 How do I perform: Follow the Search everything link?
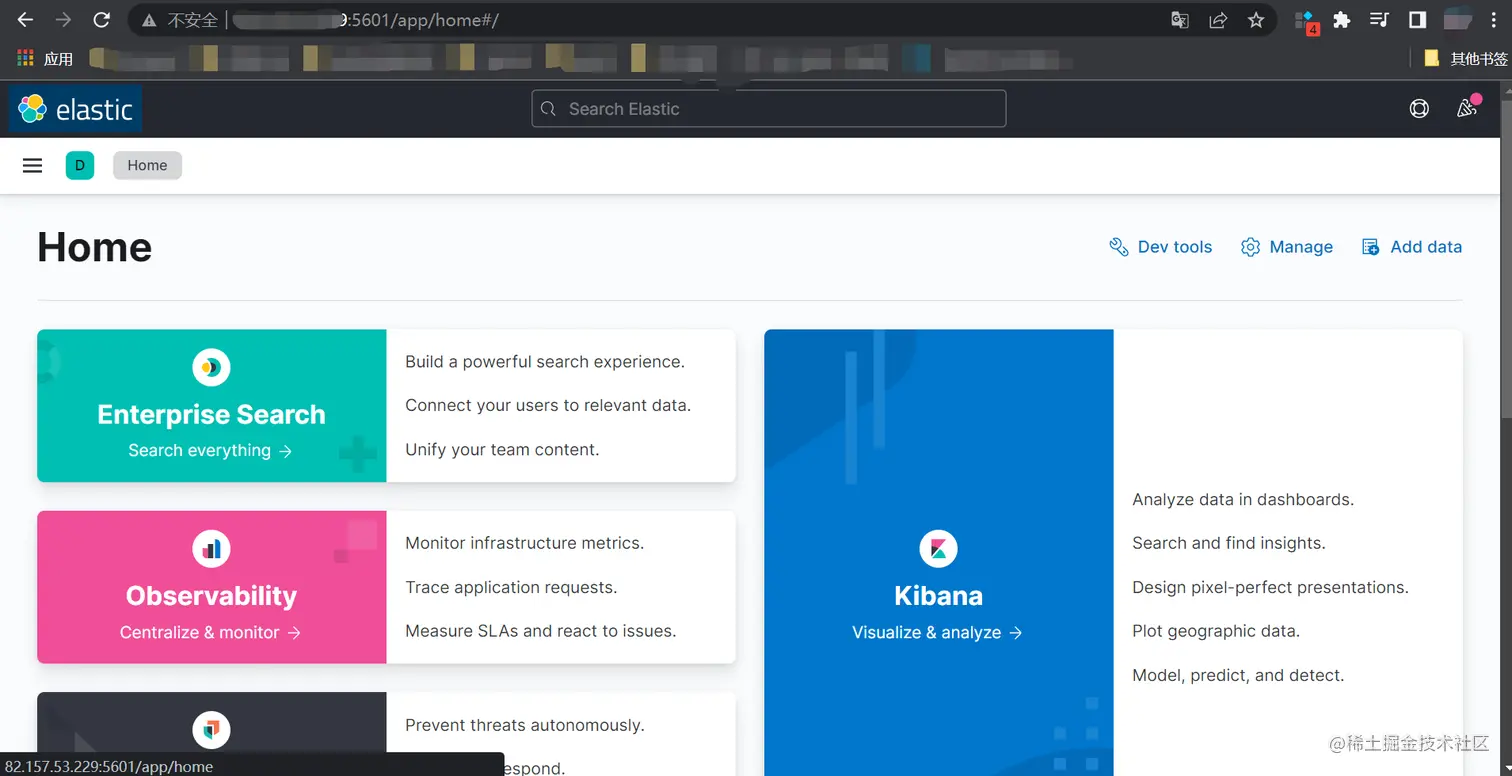click(x=210, y=451)
